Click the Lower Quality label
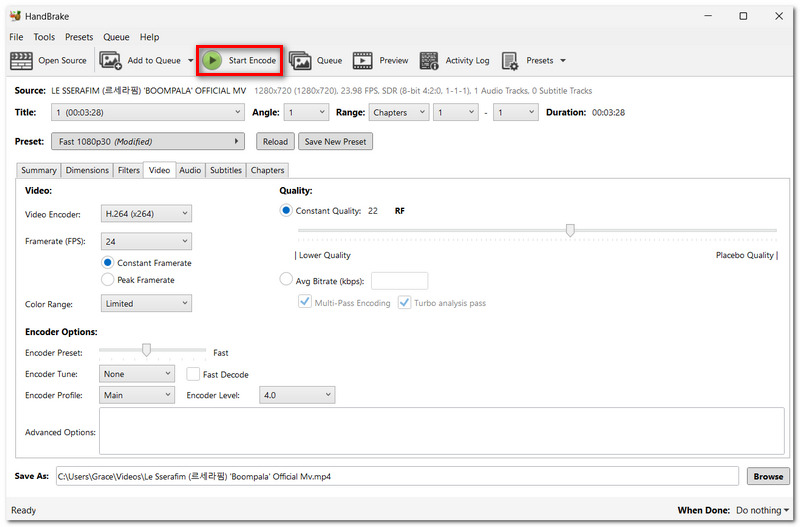Viewport: 800px width, 527px height. 324,255
